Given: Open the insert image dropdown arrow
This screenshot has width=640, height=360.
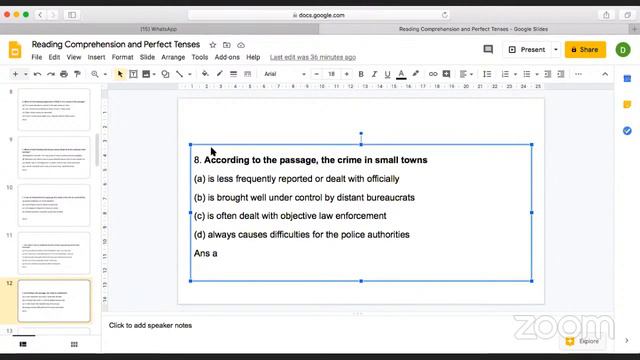Looking at the screenshot, I should [154, 74].
